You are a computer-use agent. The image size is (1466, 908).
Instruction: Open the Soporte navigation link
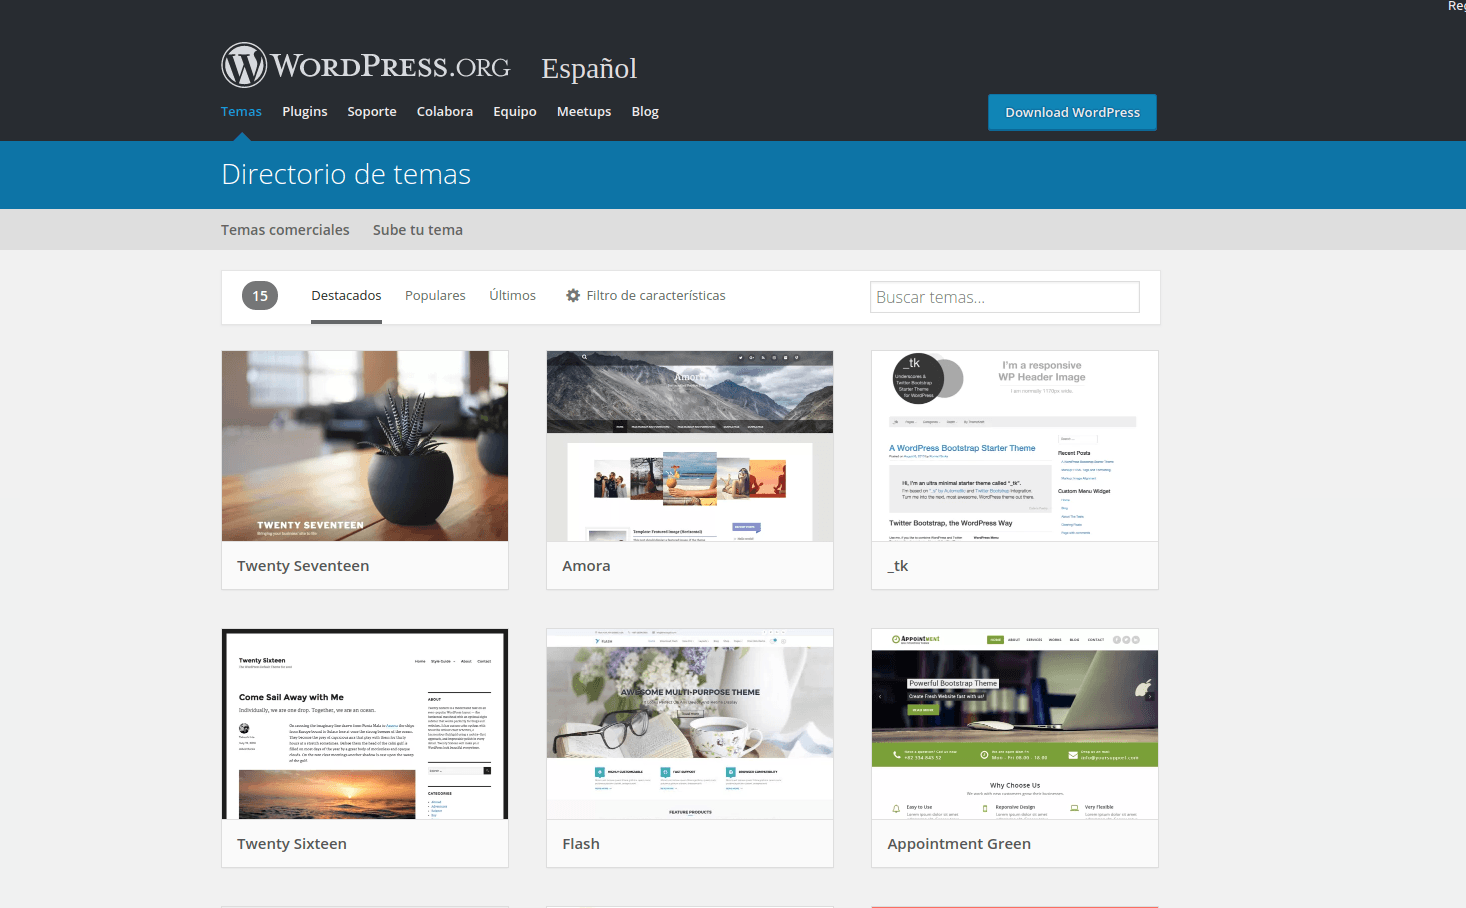(372, 112)
